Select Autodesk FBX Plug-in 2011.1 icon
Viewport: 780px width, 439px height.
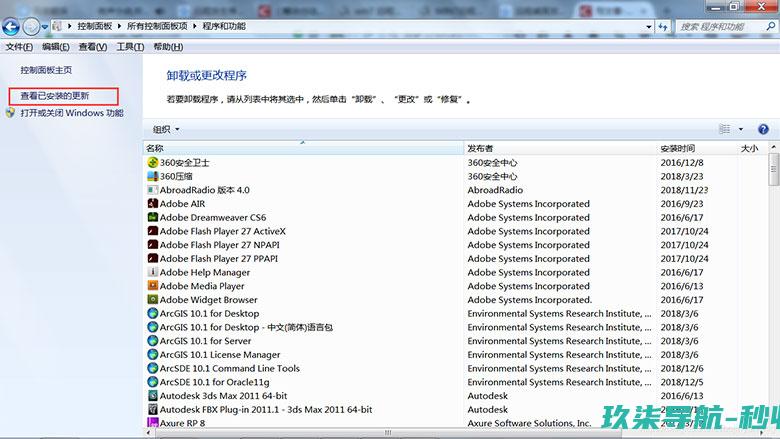click(153, 410)
